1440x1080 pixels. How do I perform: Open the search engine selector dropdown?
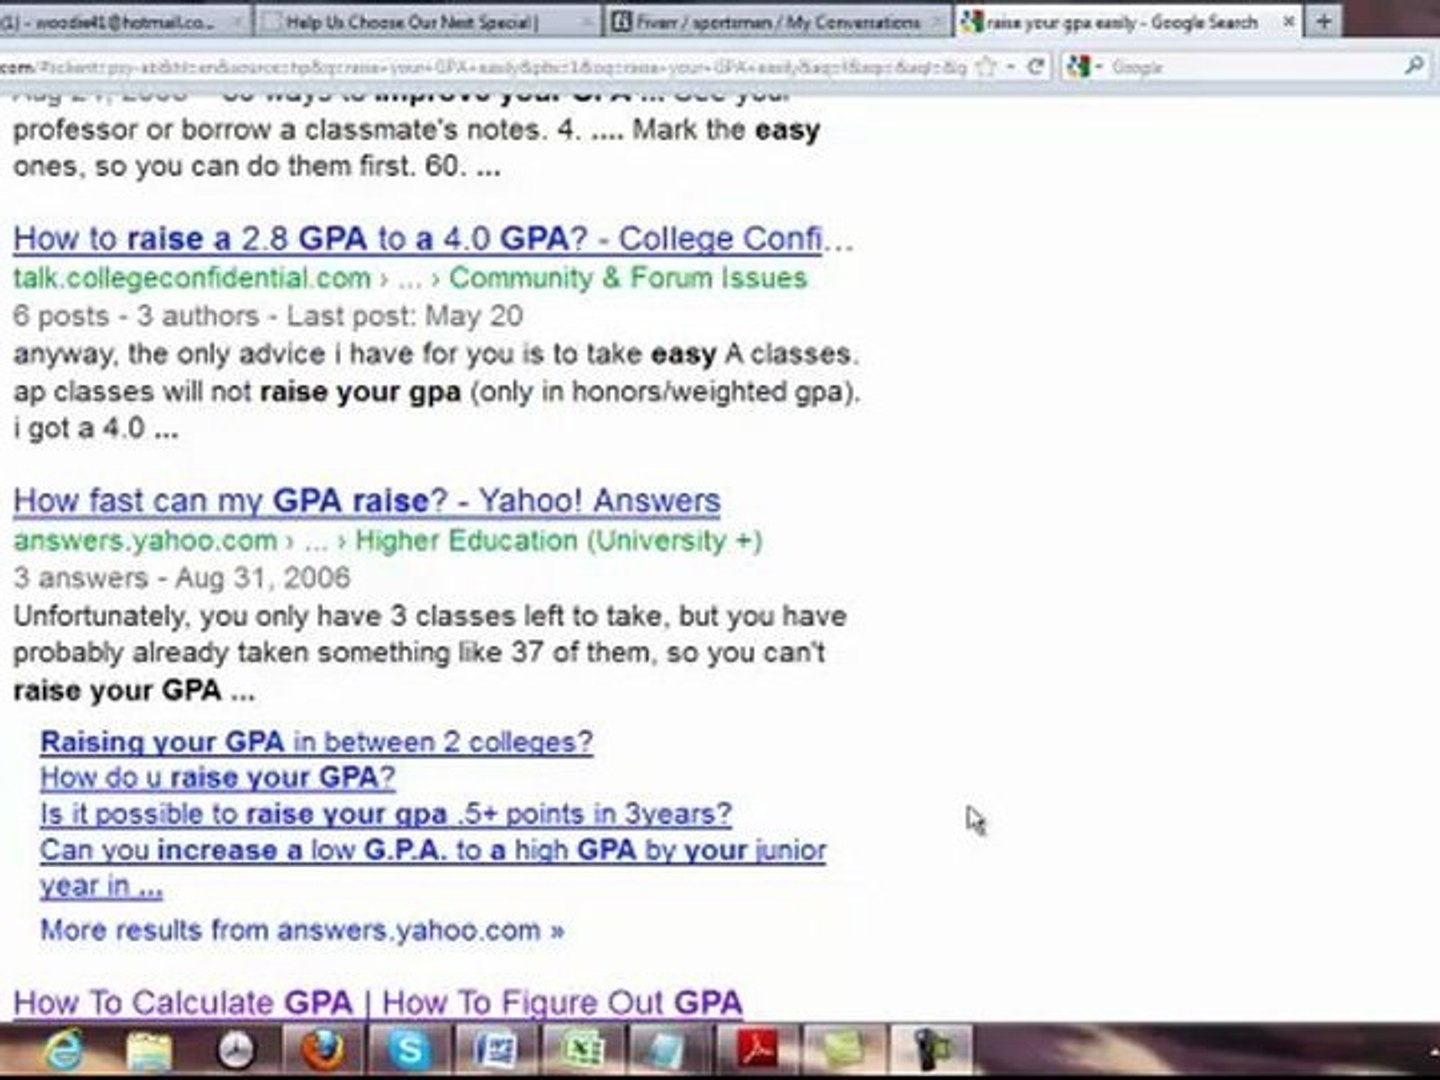[x=1097, y=67]
